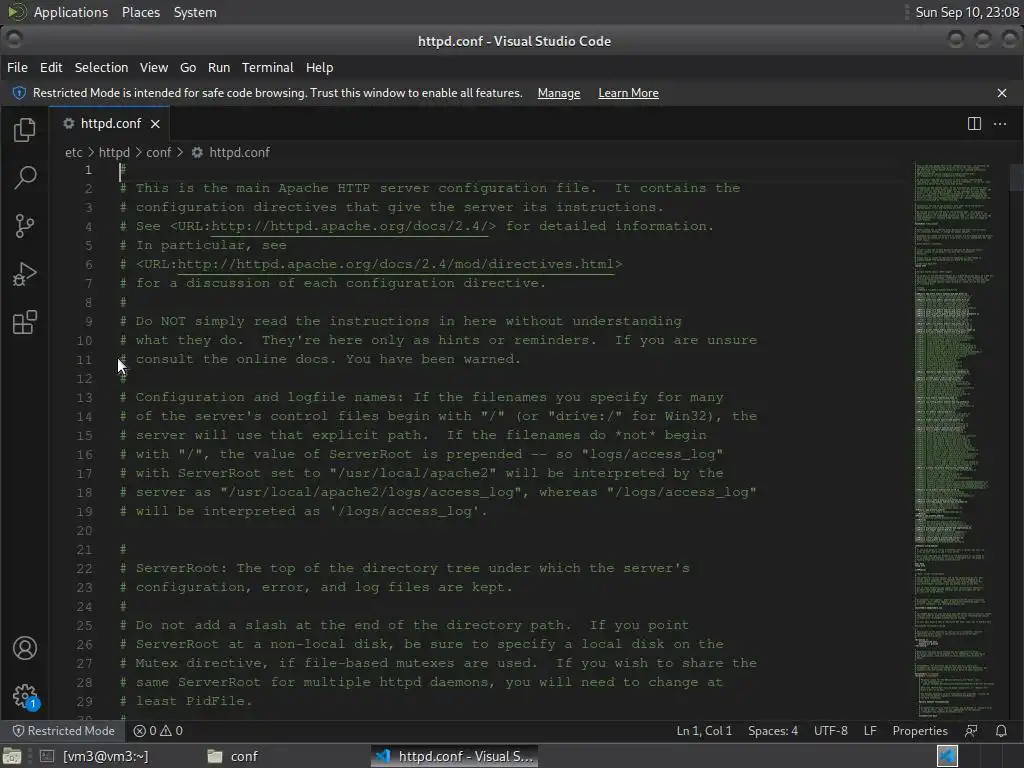The image size is (1024, 768).
Task: Open the Help menu
Action: 319,67
